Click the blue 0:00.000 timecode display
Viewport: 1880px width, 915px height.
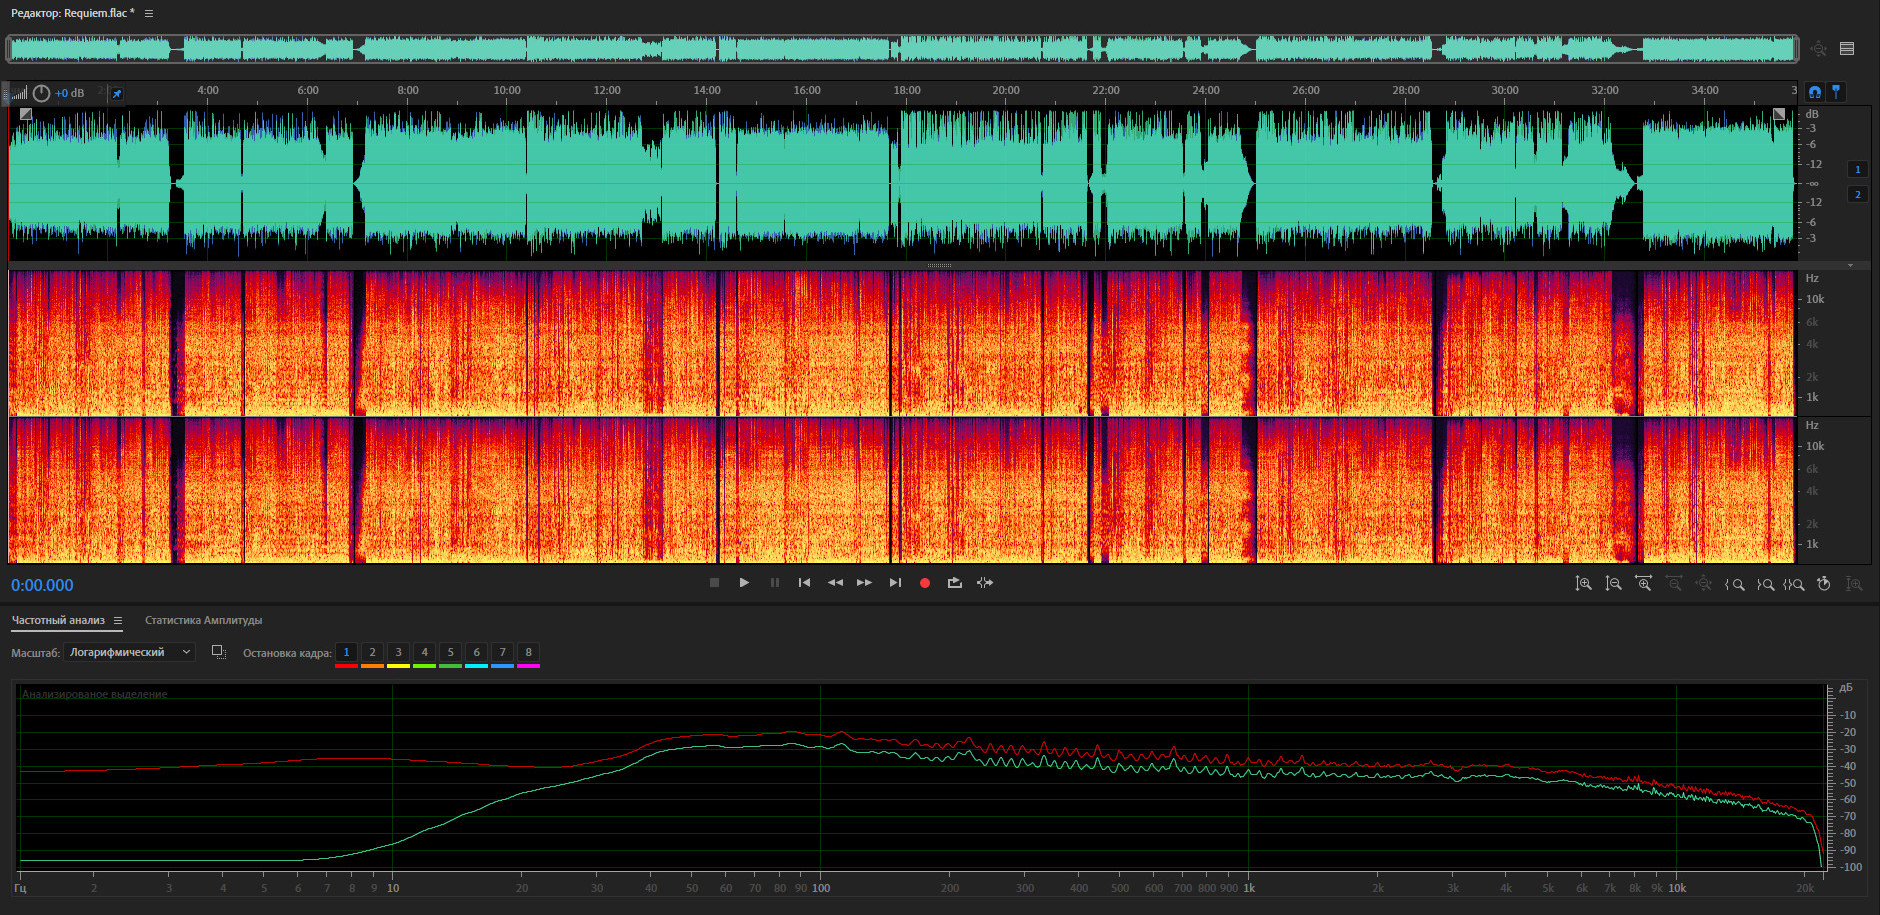click(x=42, y=586)
